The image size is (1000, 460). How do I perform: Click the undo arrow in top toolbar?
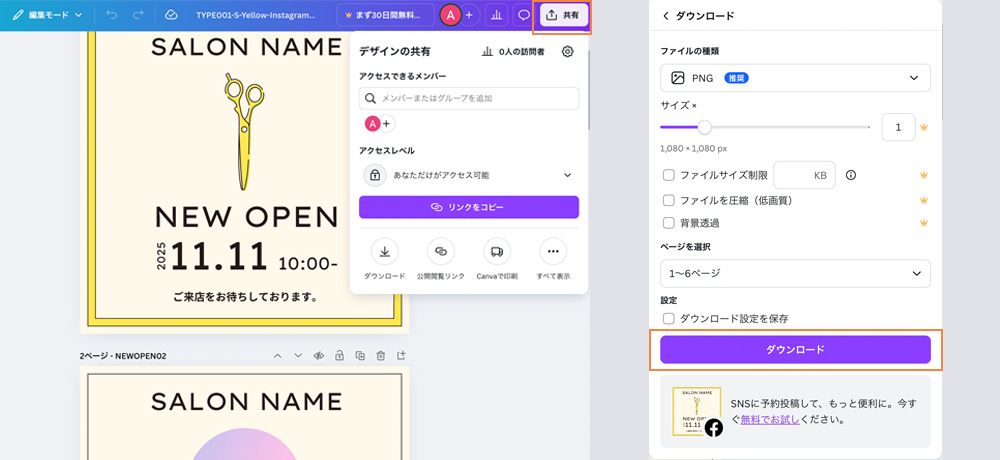(111, 15)
